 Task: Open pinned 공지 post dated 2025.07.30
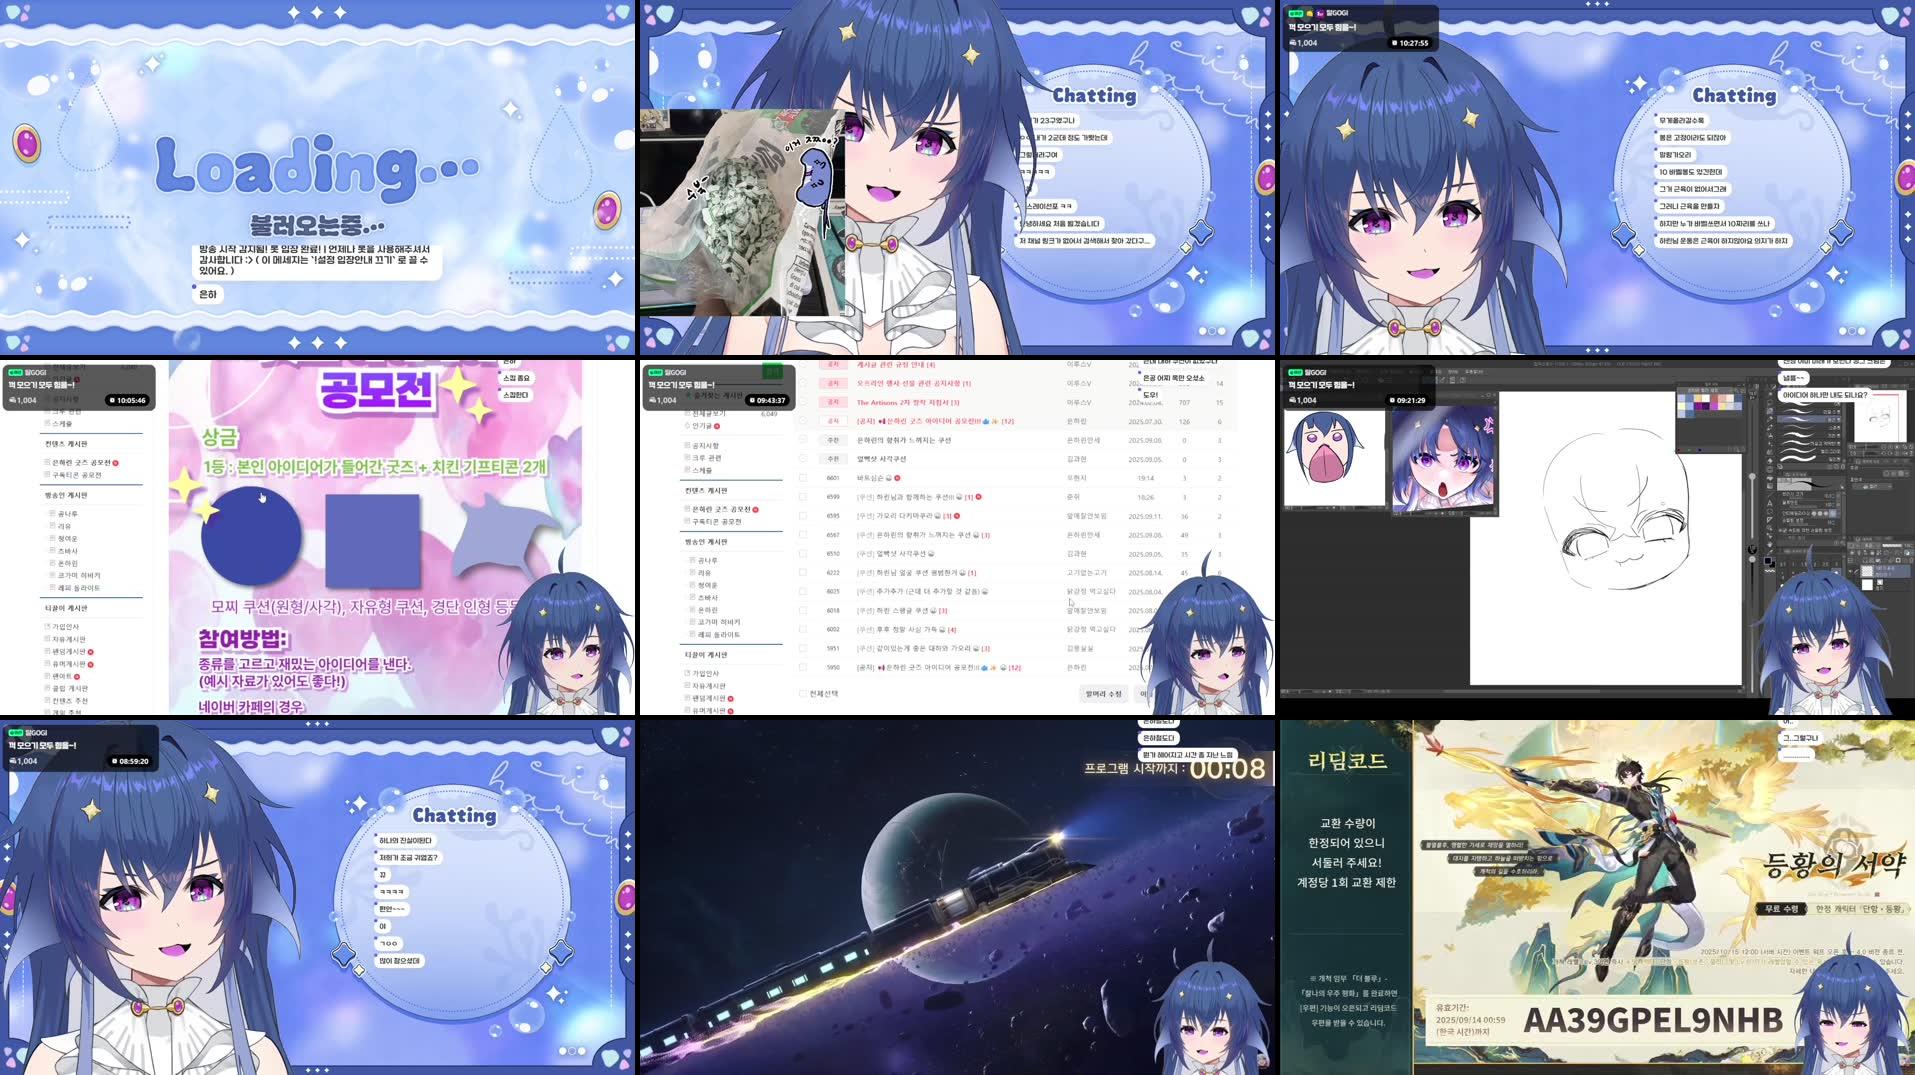[x=935, y=421]
